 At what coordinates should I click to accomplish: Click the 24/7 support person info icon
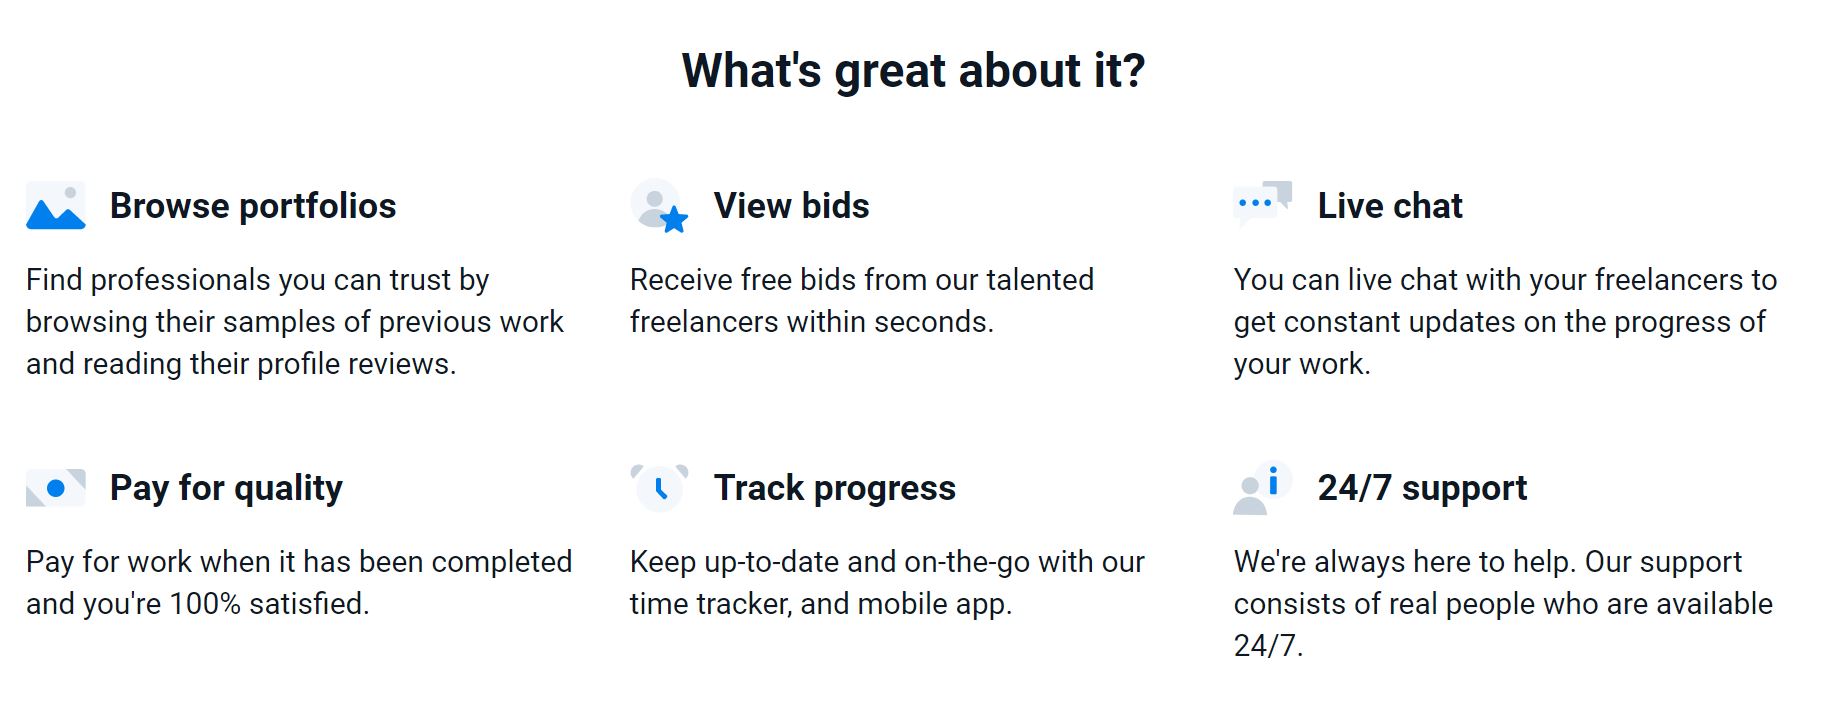click(x=1263, y=488)
